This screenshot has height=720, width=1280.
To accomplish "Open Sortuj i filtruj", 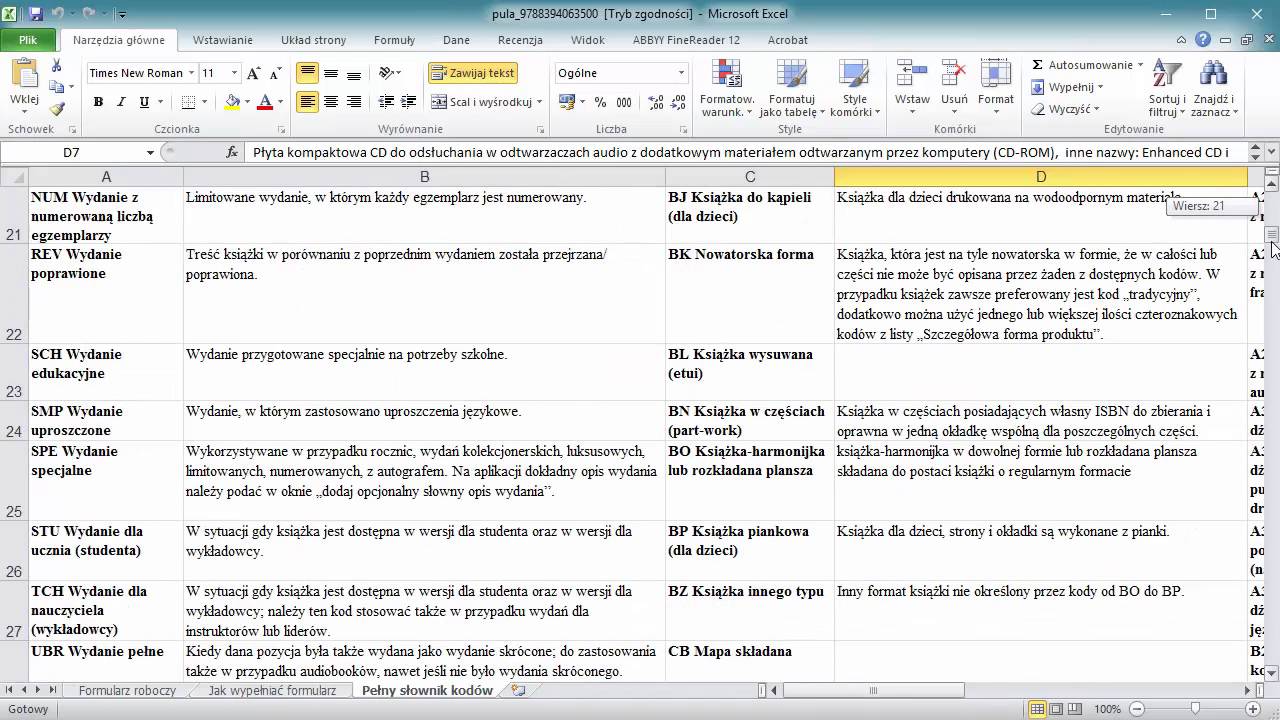I will 1166,88.
